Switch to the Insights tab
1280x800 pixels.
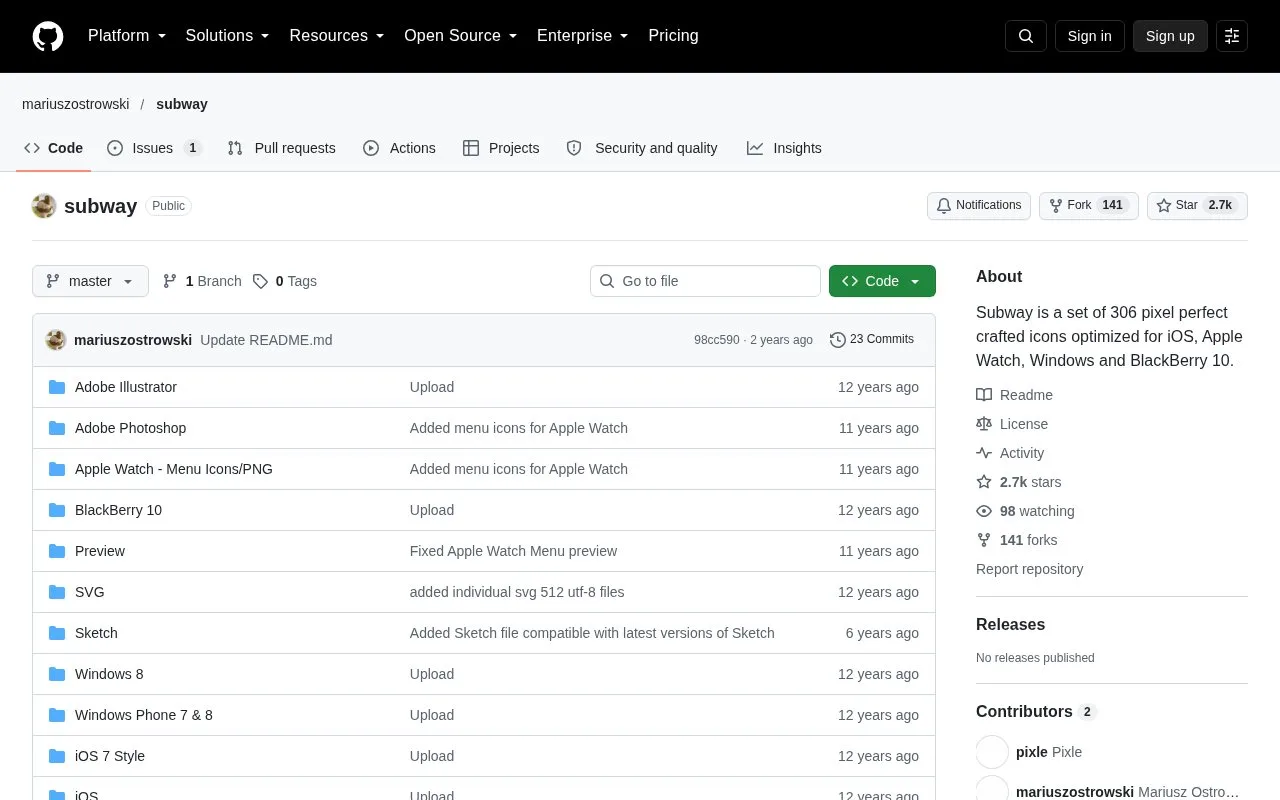click(784, 148)
